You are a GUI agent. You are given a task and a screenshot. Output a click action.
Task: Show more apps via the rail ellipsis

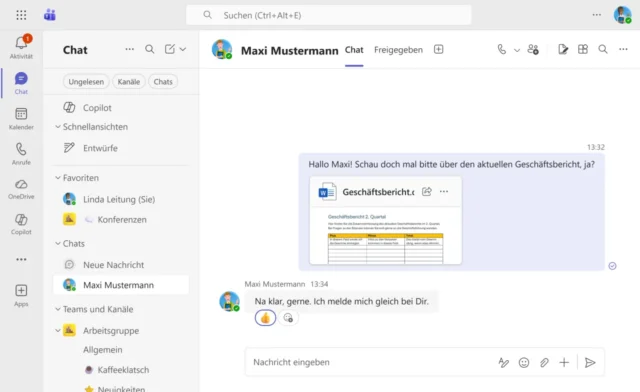[21, 259]
